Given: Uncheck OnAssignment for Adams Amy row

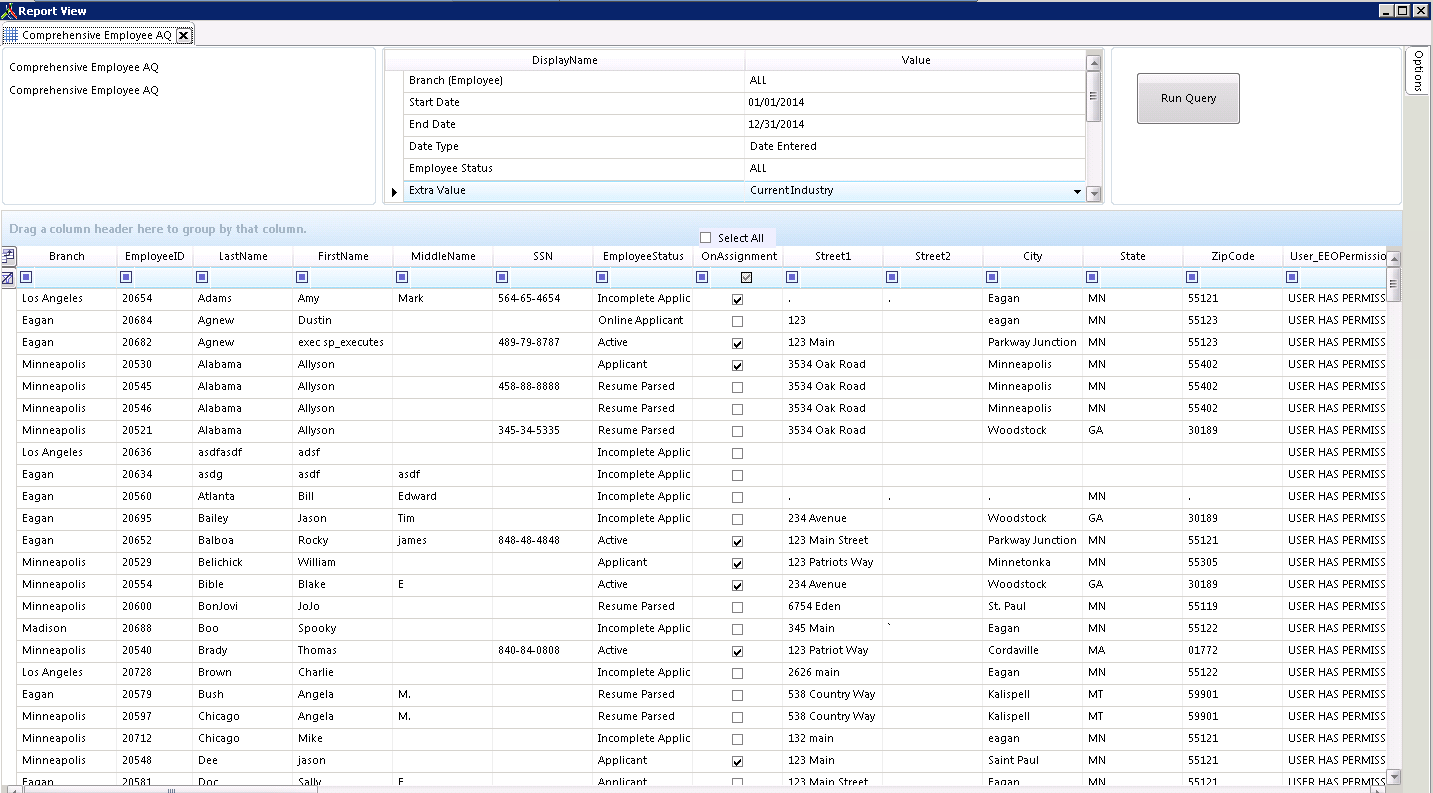Looking at the screenshot, I should (x=738, y=299).
